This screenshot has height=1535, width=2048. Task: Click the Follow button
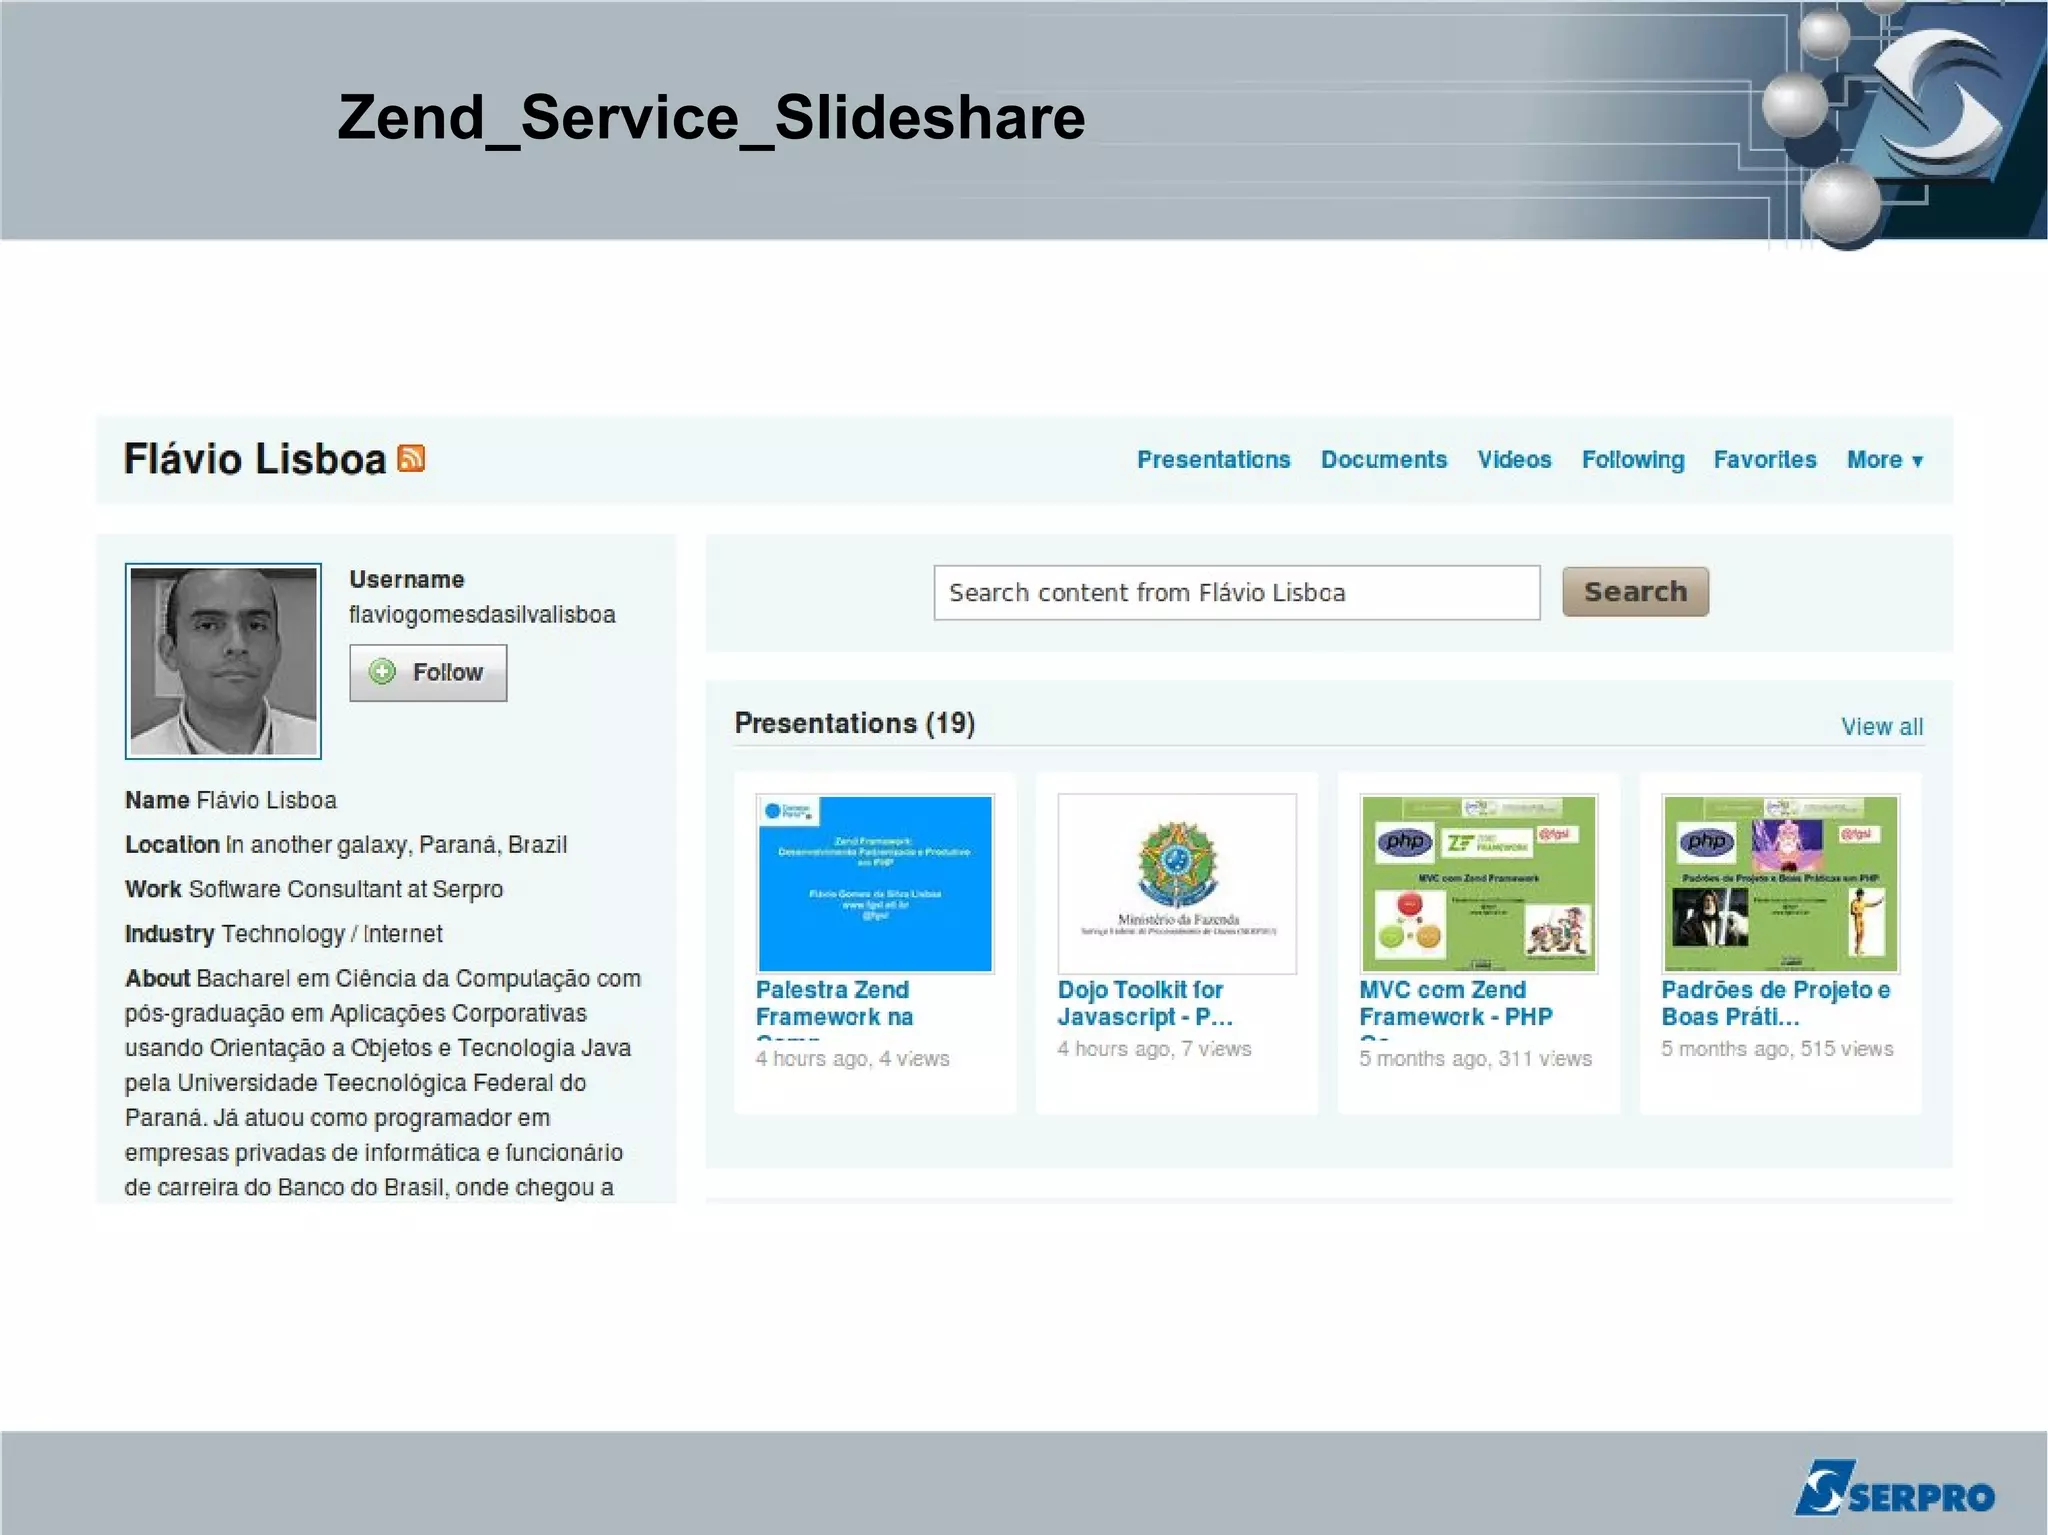(x=428, y=672)
